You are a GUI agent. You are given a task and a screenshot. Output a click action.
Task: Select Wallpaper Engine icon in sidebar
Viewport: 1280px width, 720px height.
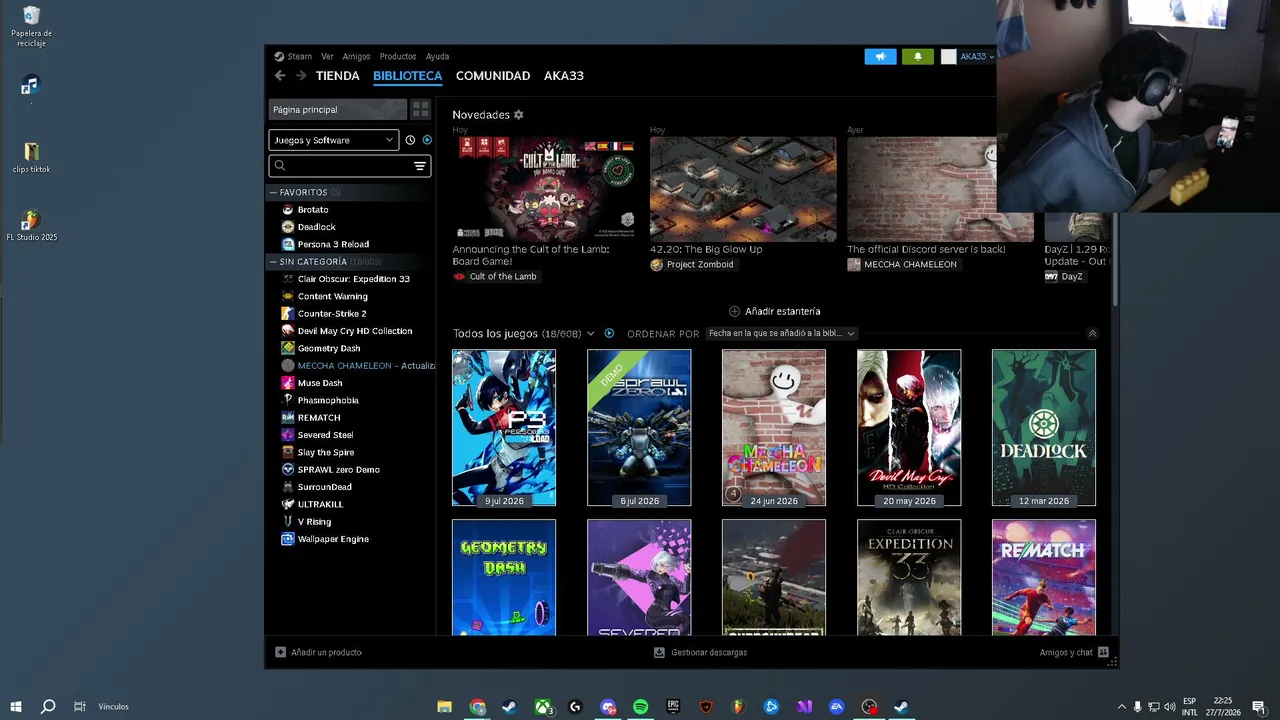coord(288,539)
